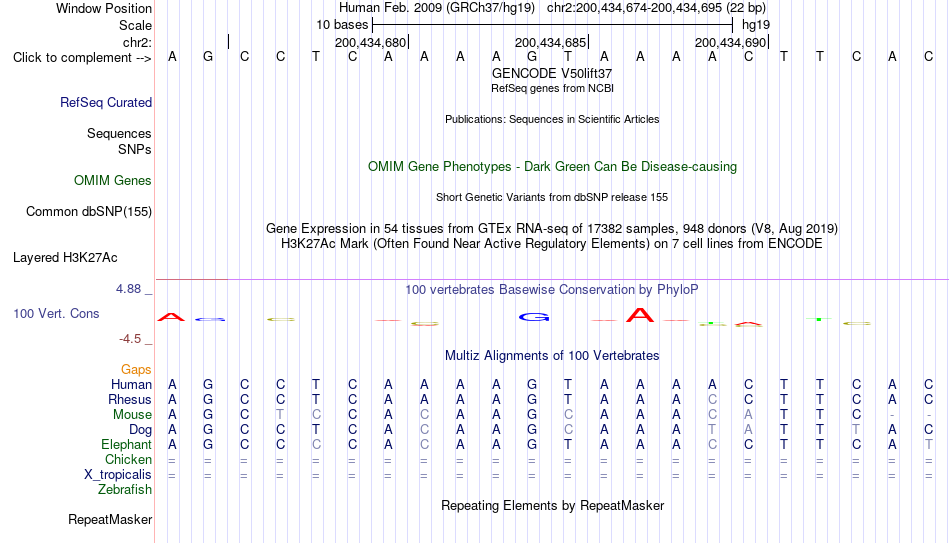The width and height of the screenshot is (950, 543).
Task: Click the Sequences track label
Action: (119, 133)
